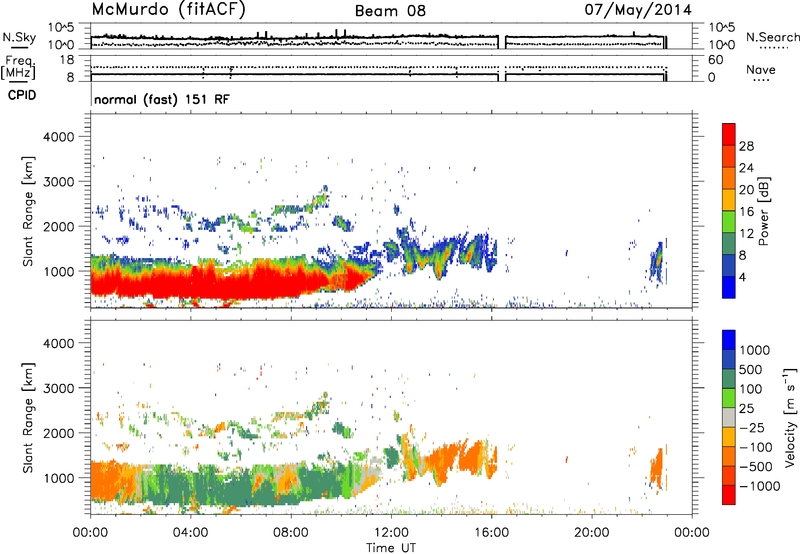The image size is (800, 554).
Task: Click the Power [dB] colorbar title
Action: pos(763,211)
